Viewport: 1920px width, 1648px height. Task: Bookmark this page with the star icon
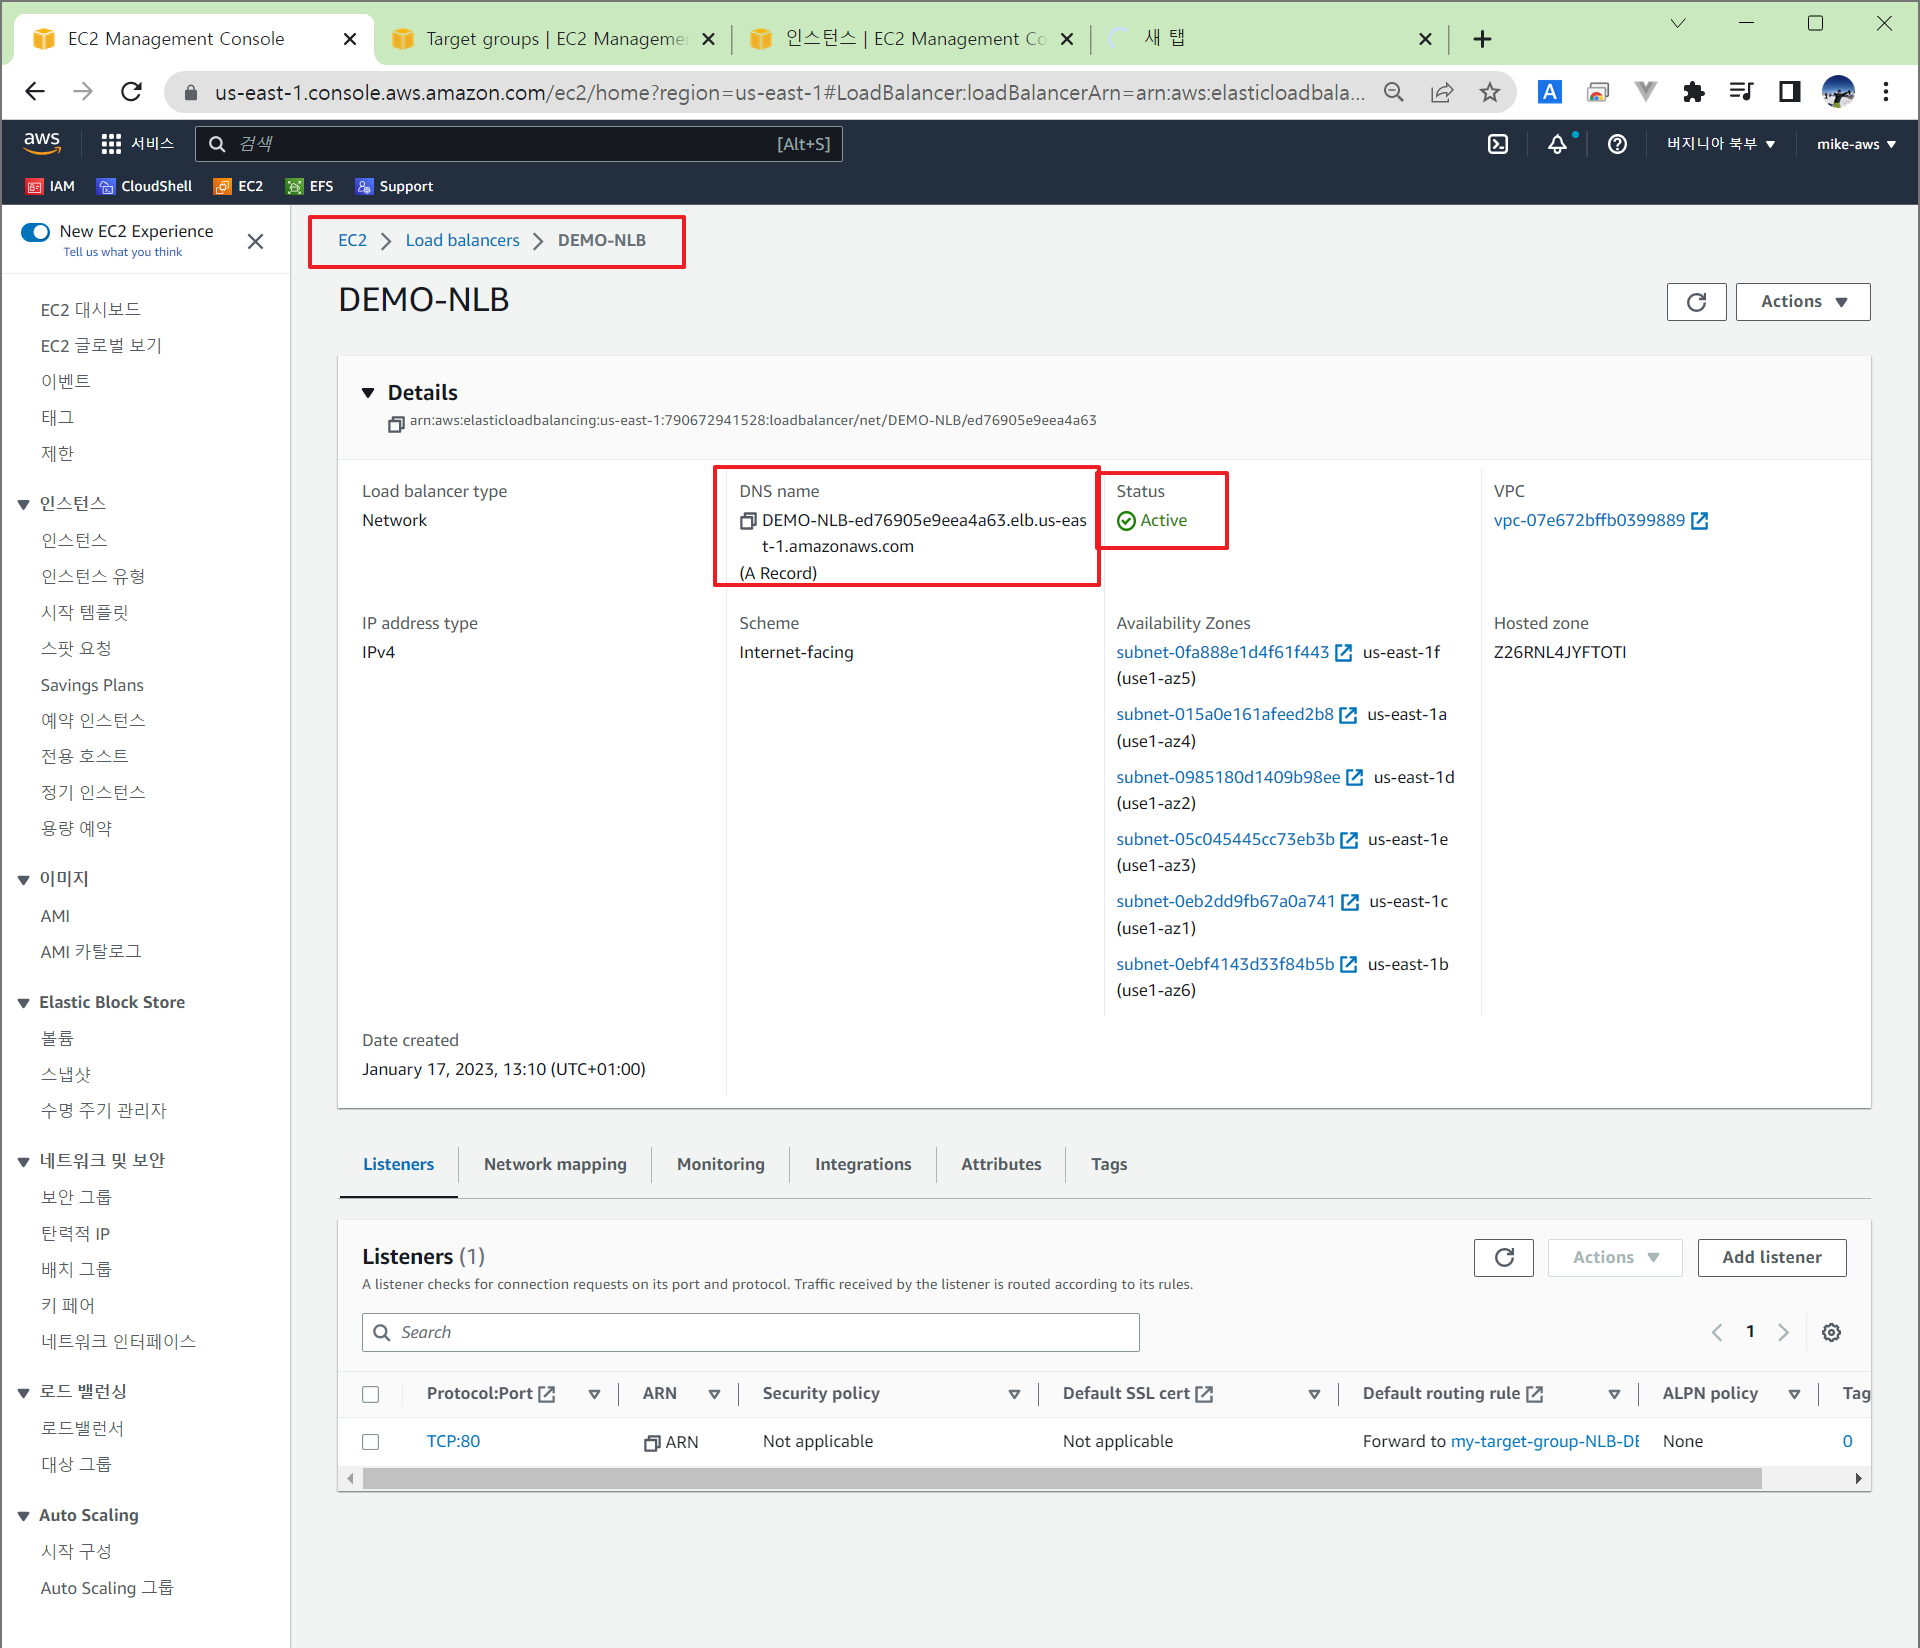(1490, 93)
